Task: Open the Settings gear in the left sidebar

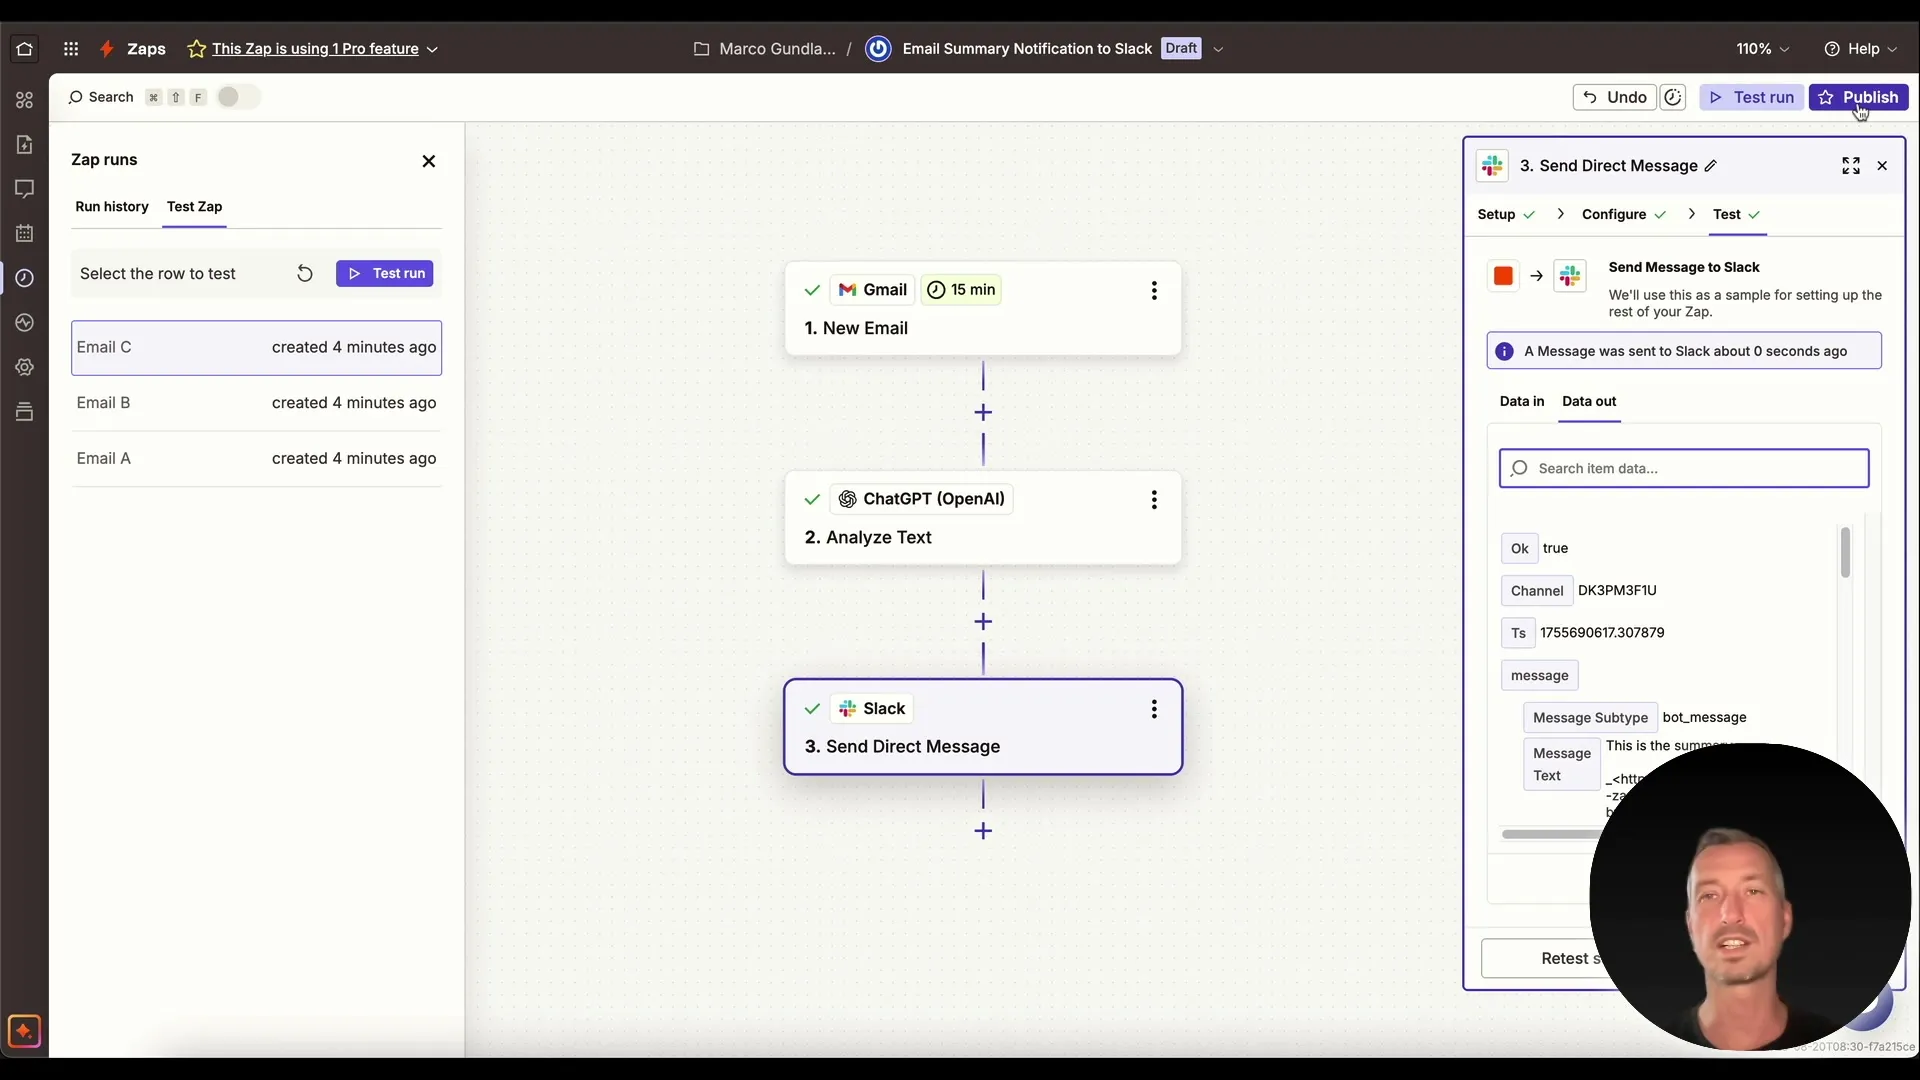Action: click(24, 367)
